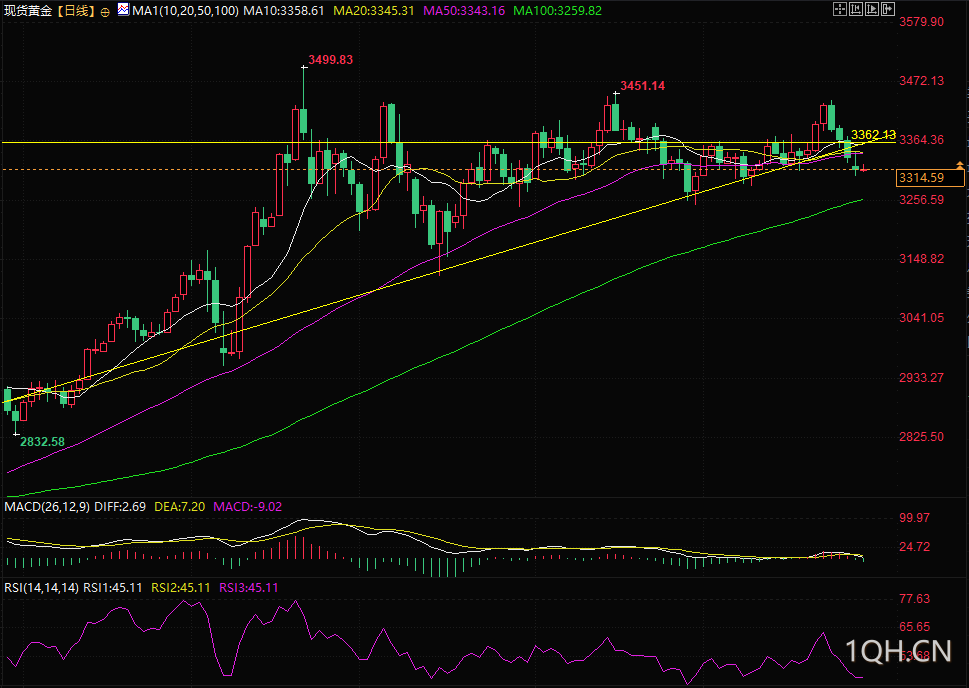The height and width of the screenshot is (688, 969).
Task: Click the crosshair circle icon beside 日线
Action: [105, 11]
